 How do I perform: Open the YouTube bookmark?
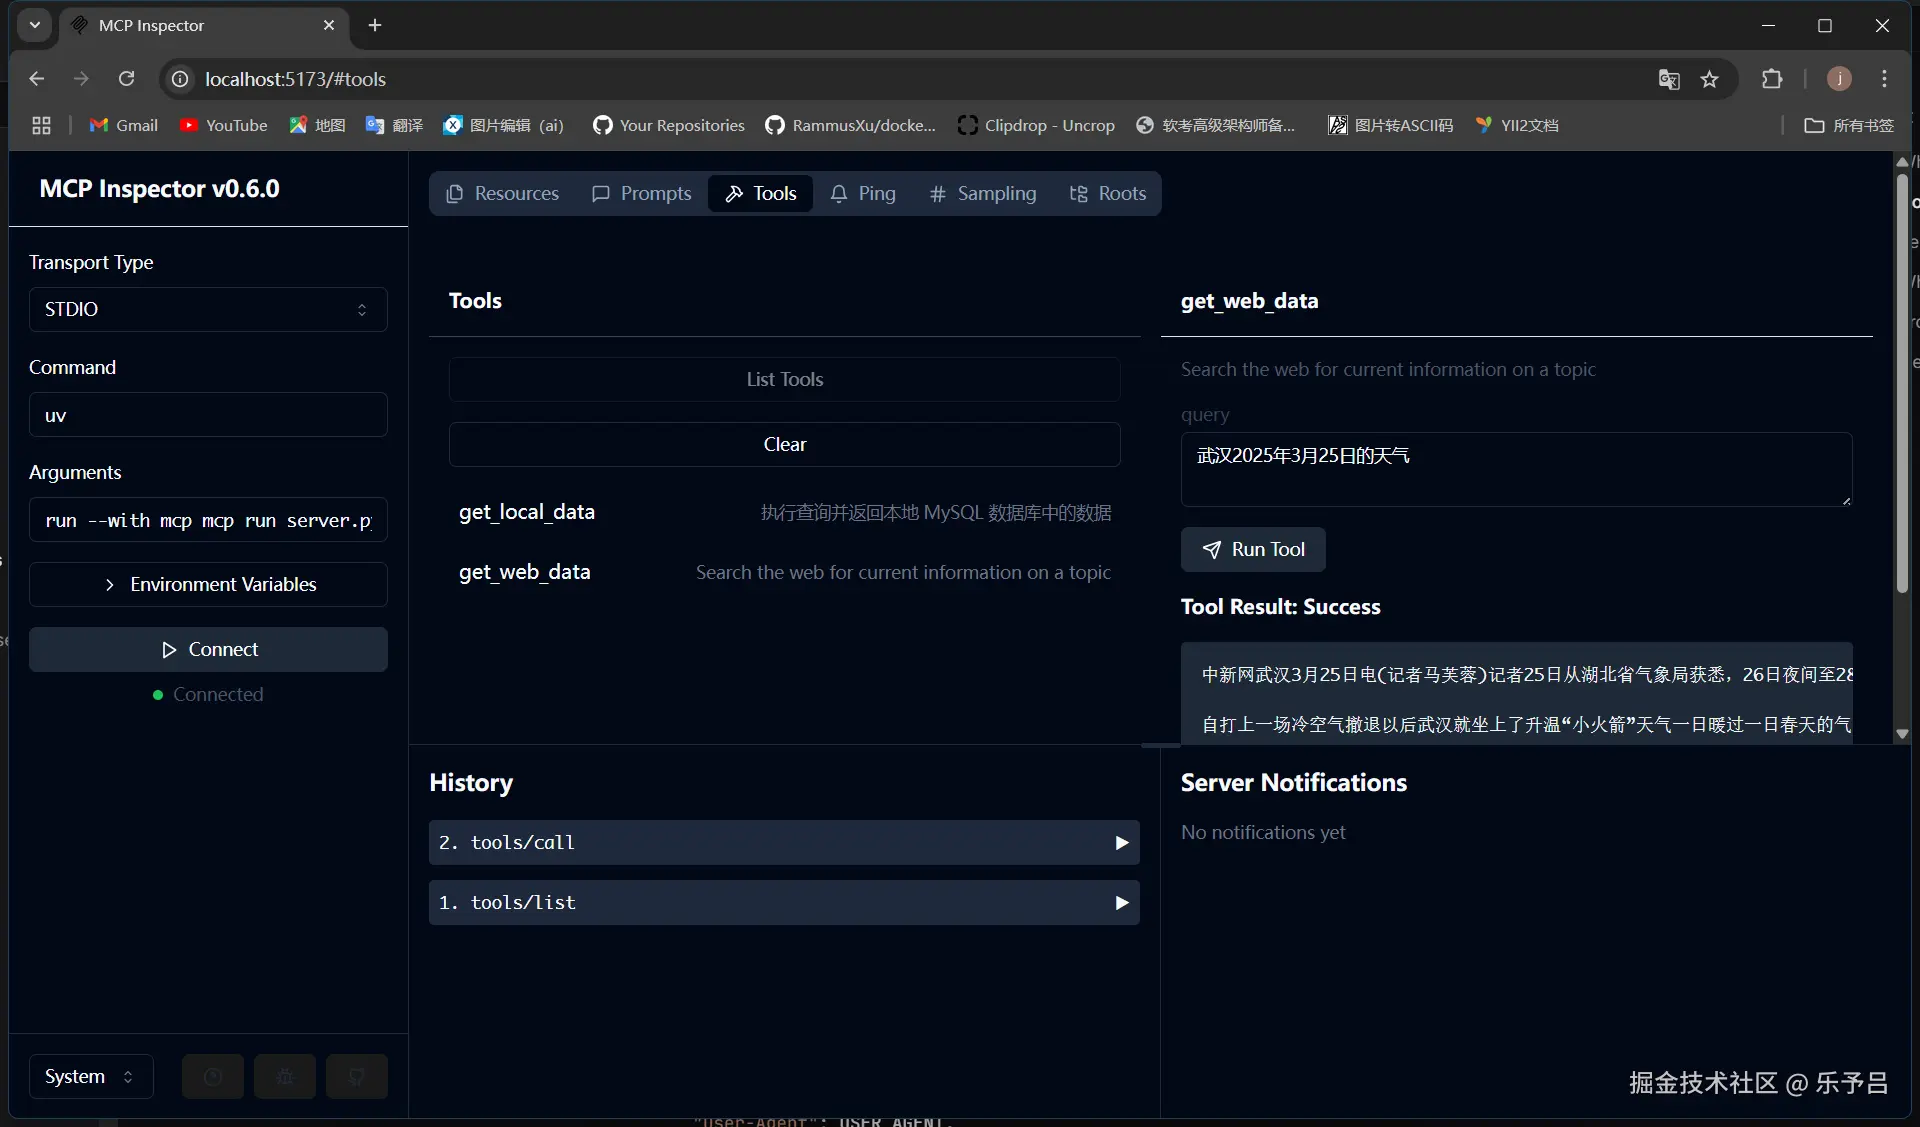[223, 125]
